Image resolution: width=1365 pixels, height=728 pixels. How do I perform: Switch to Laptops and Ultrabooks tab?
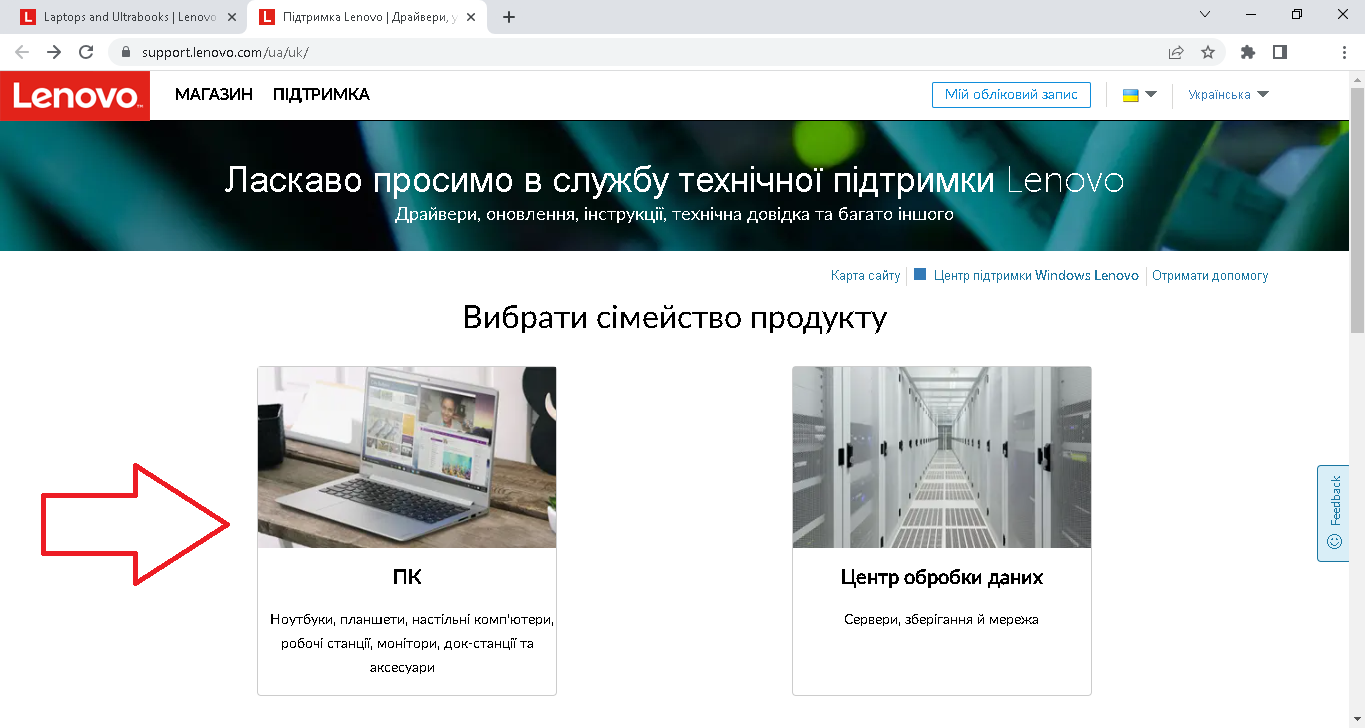click(129, 17)
